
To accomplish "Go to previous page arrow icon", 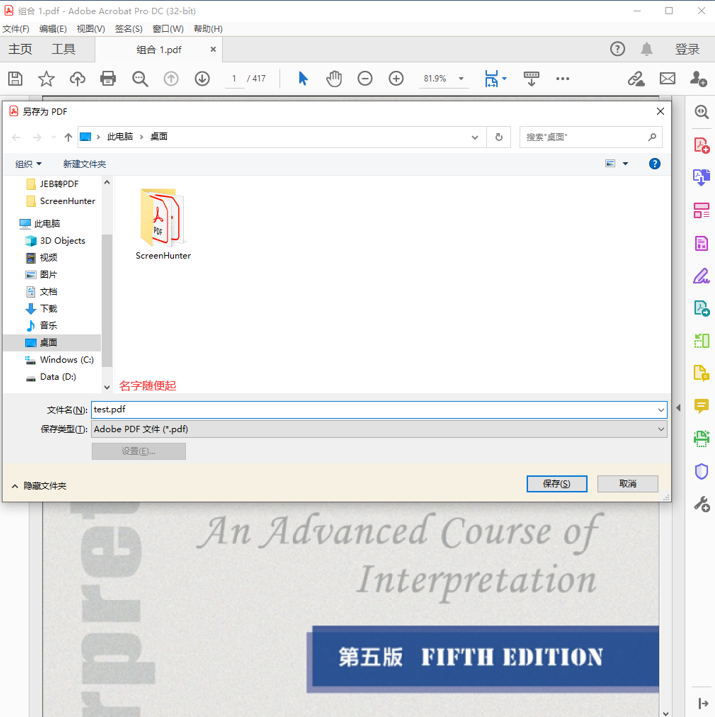I will [x=171, y=79].
